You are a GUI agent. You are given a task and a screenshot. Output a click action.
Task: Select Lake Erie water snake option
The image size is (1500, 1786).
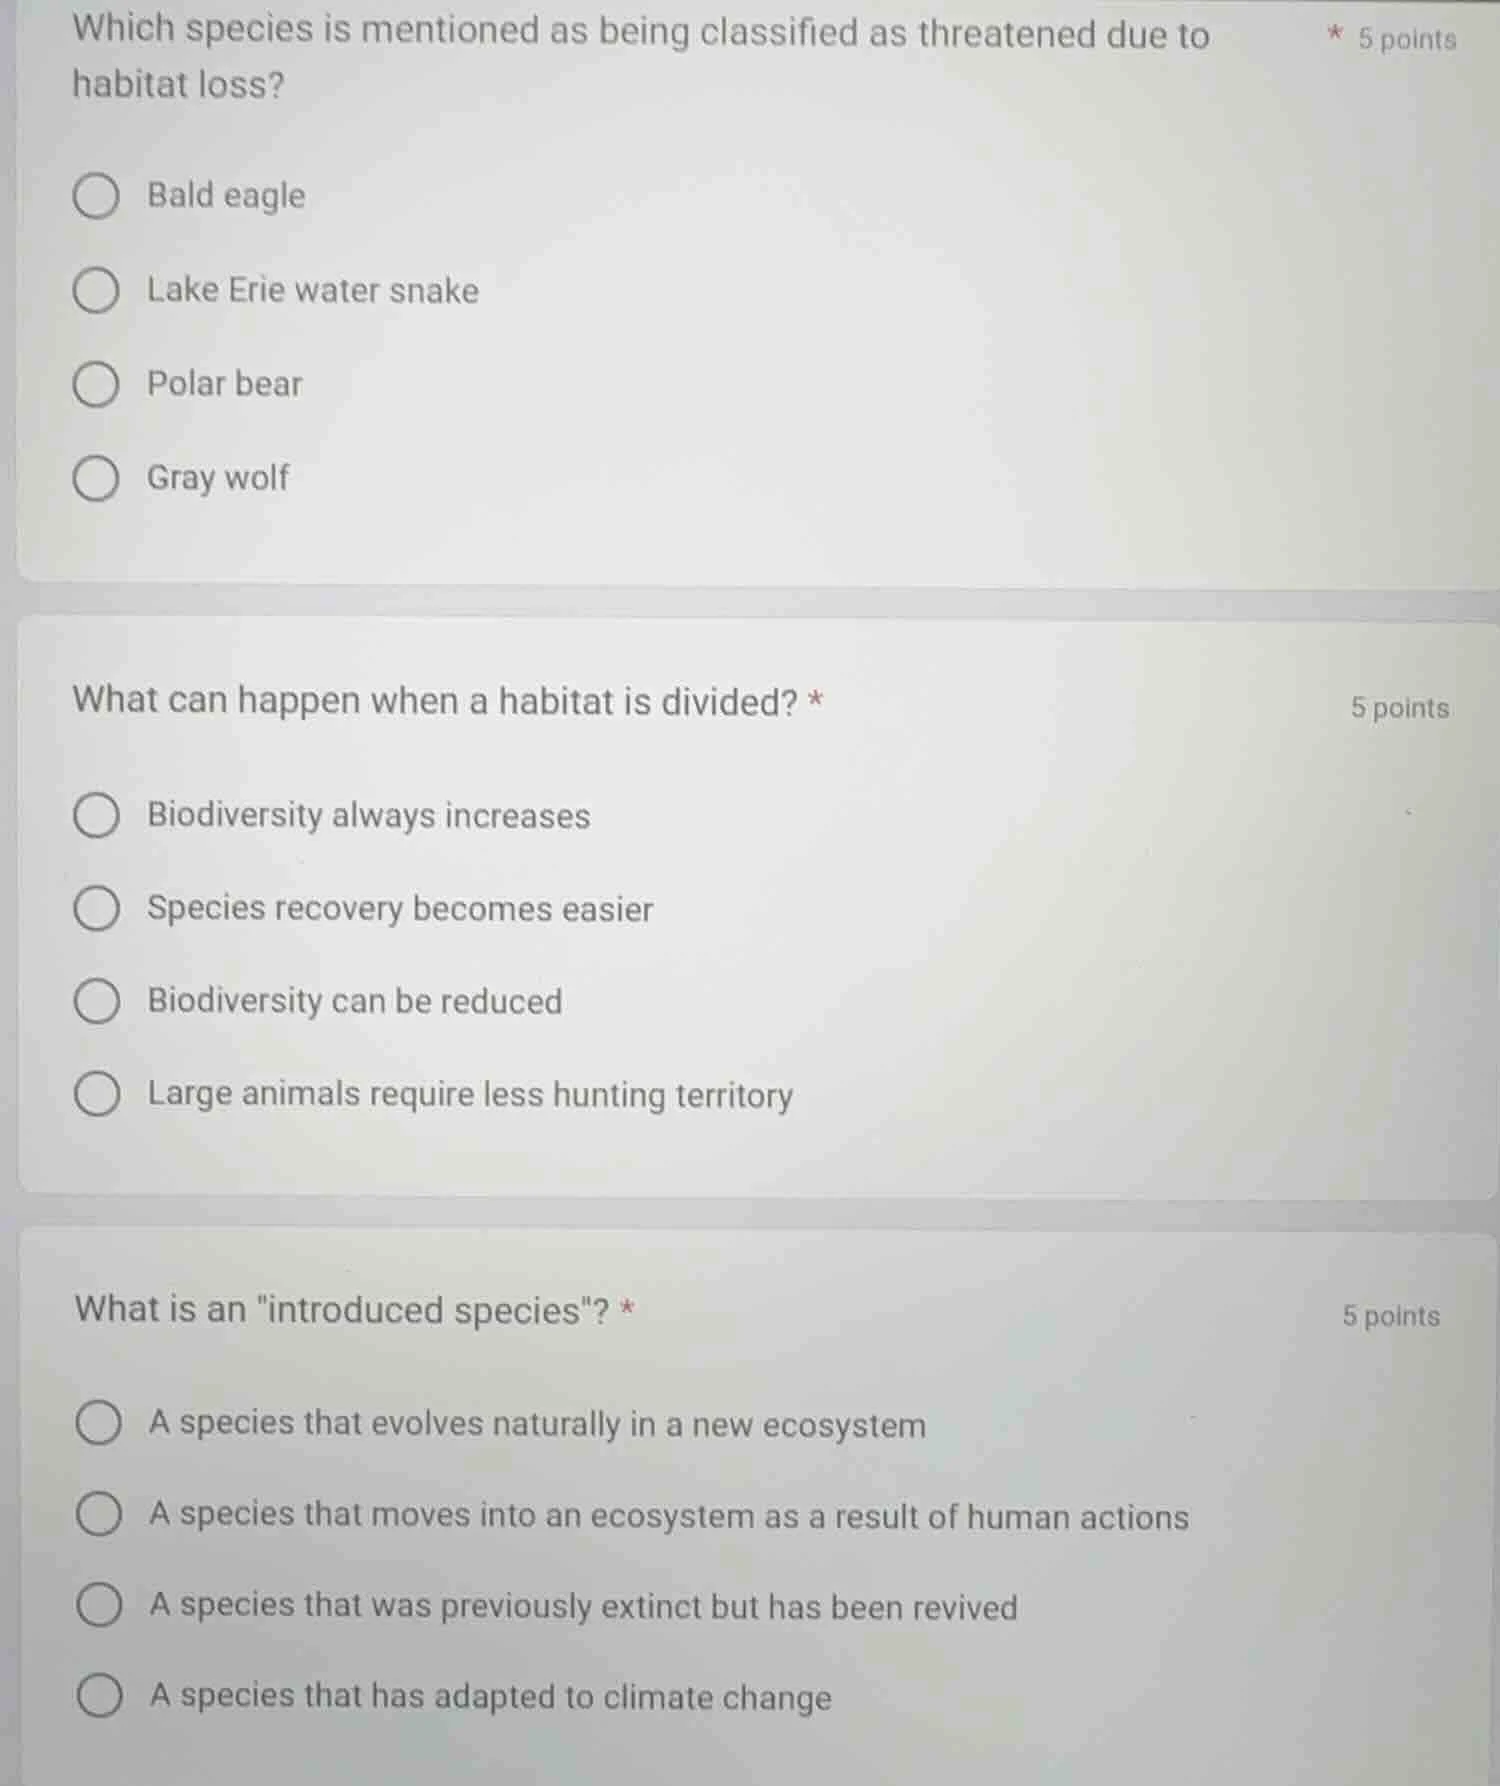(97, 291)
